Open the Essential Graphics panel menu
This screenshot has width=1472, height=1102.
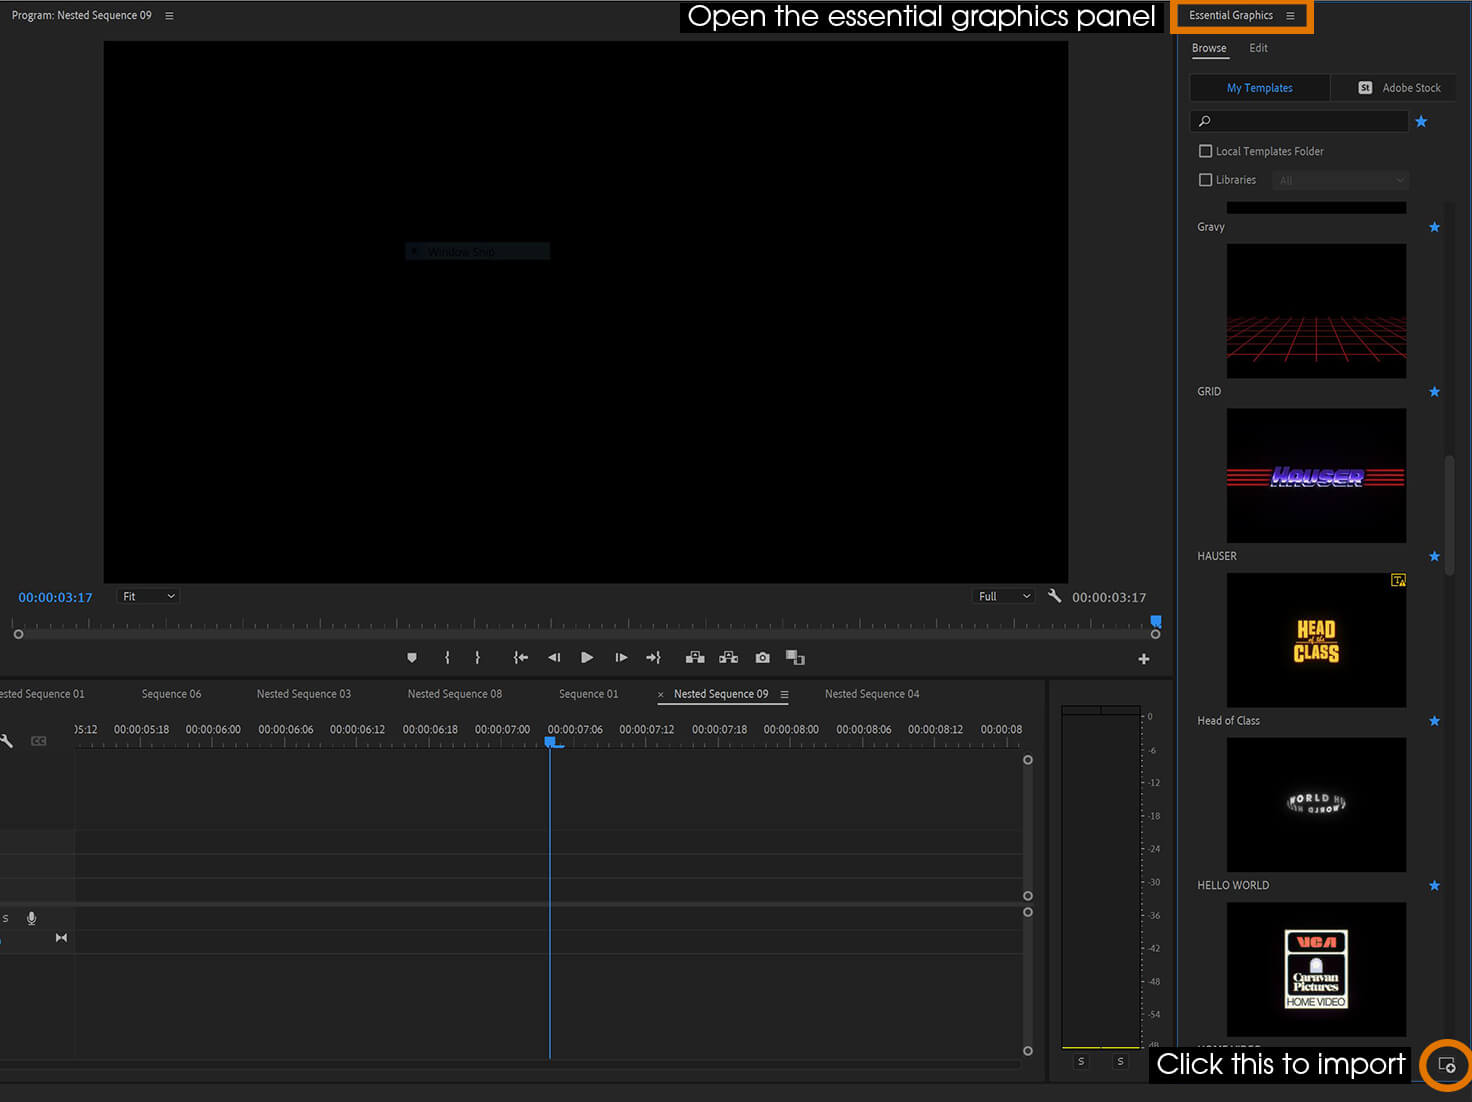coord(1290,16)
